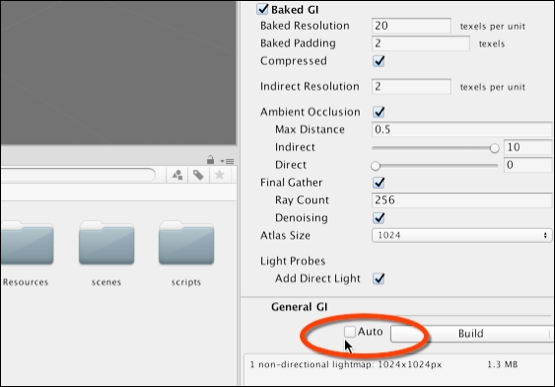Screen dimensions: 555x387
Task: Click the Atlas Size label
Action: (285, 235)
